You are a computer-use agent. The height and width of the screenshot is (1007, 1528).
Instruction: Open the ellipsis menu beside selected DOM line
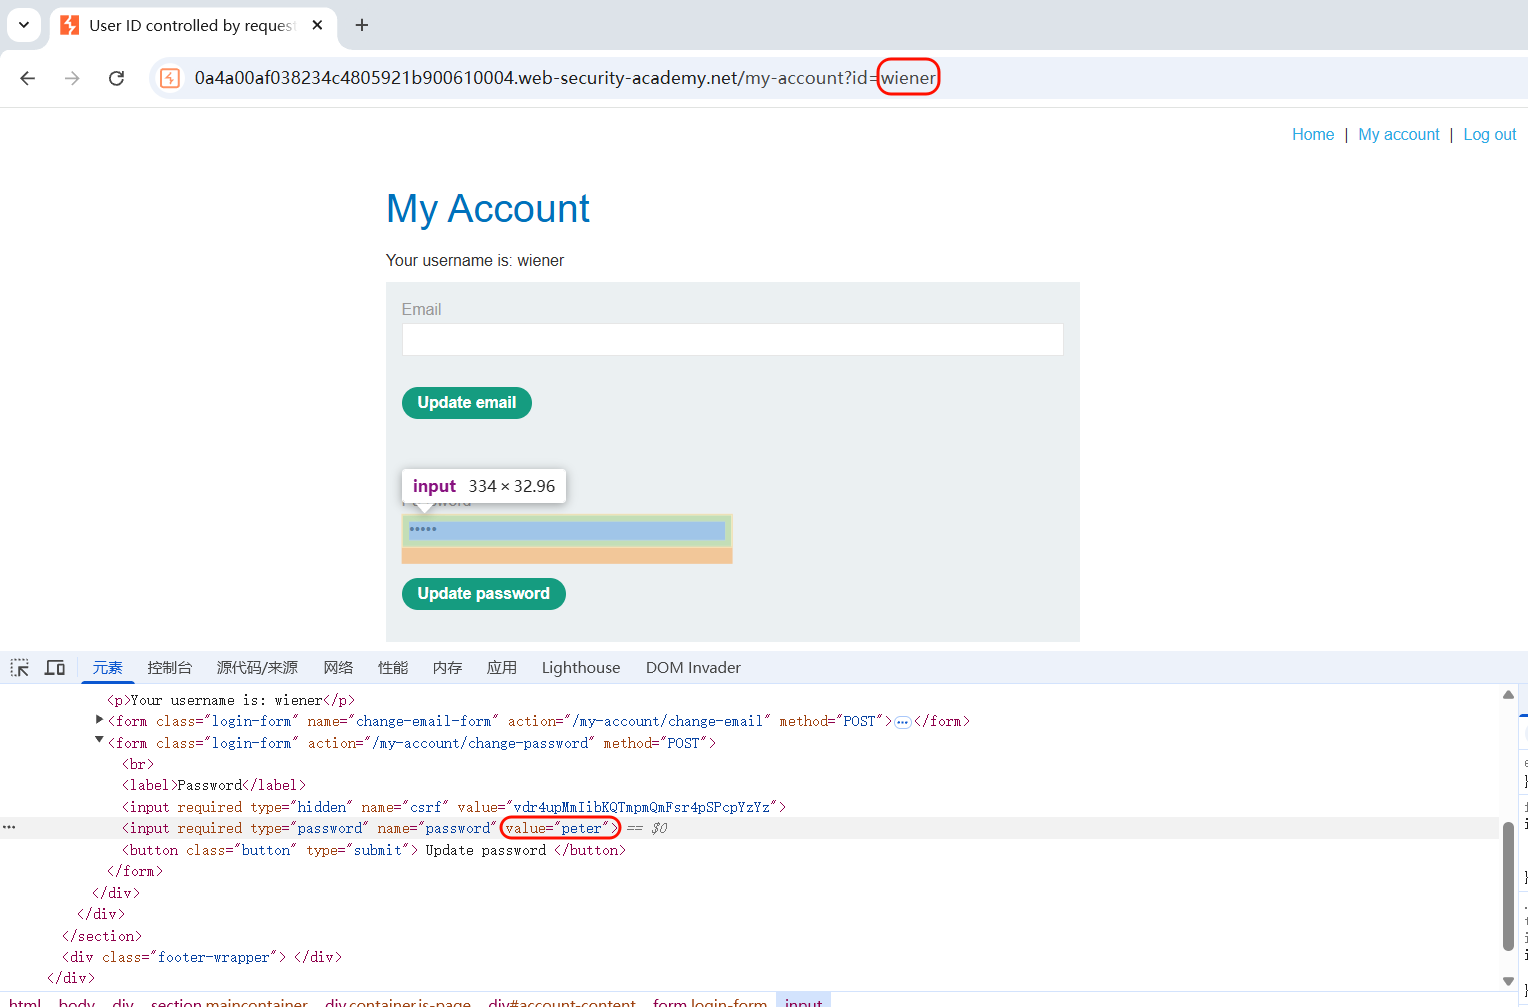9,828
